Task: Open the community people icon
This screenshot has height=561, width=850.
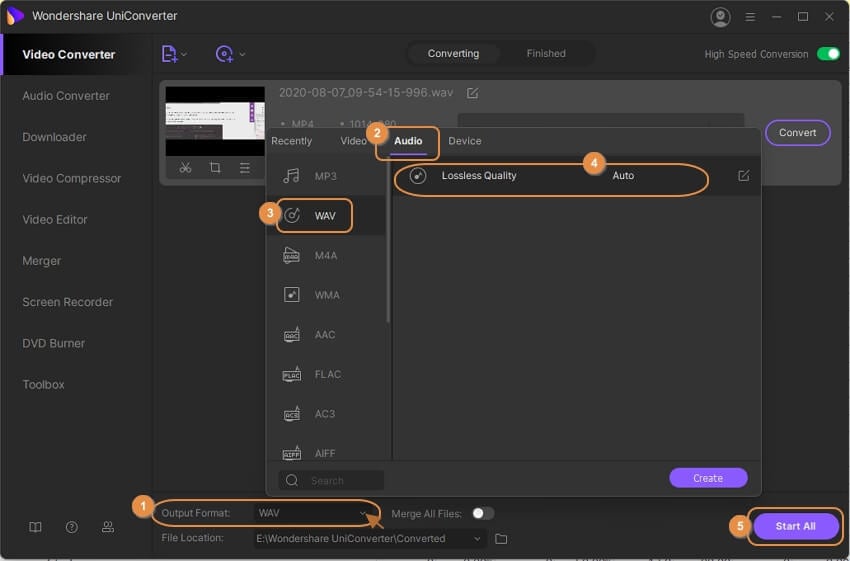Action: [108, 527]
